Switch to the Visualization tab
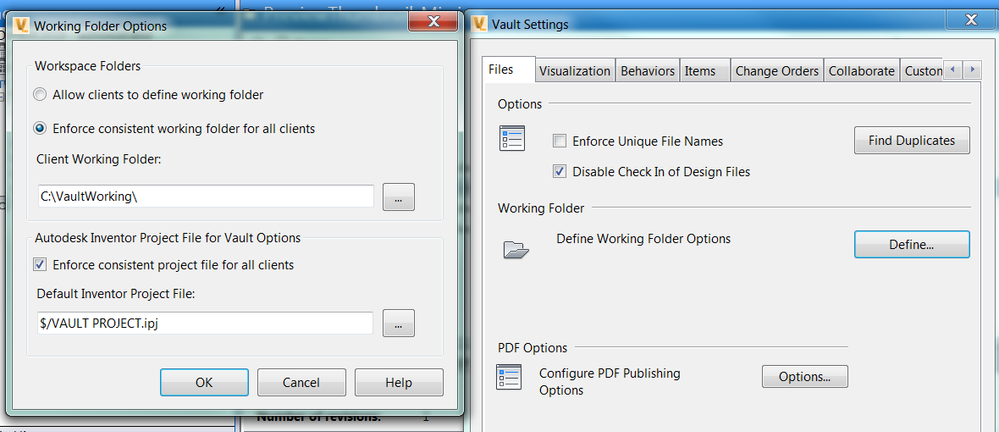The width and height of the screenshot is (999, 432). coord(574,71)
